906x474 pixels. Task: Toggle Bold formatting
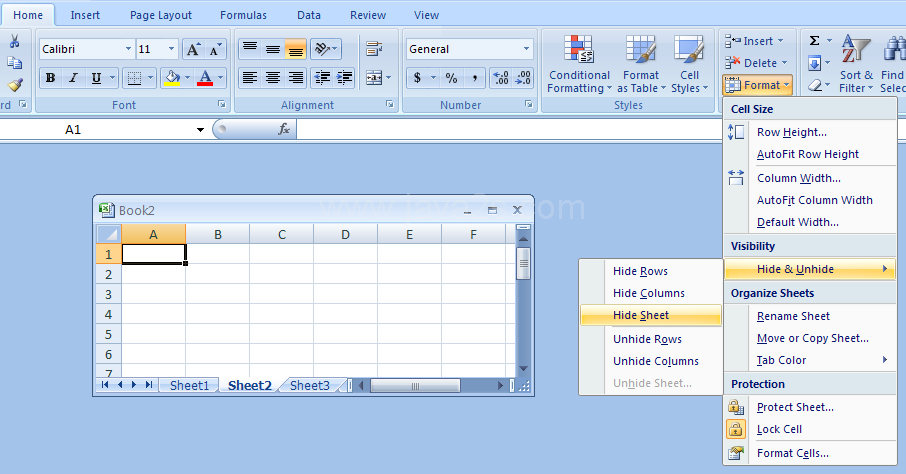[50, 77]
